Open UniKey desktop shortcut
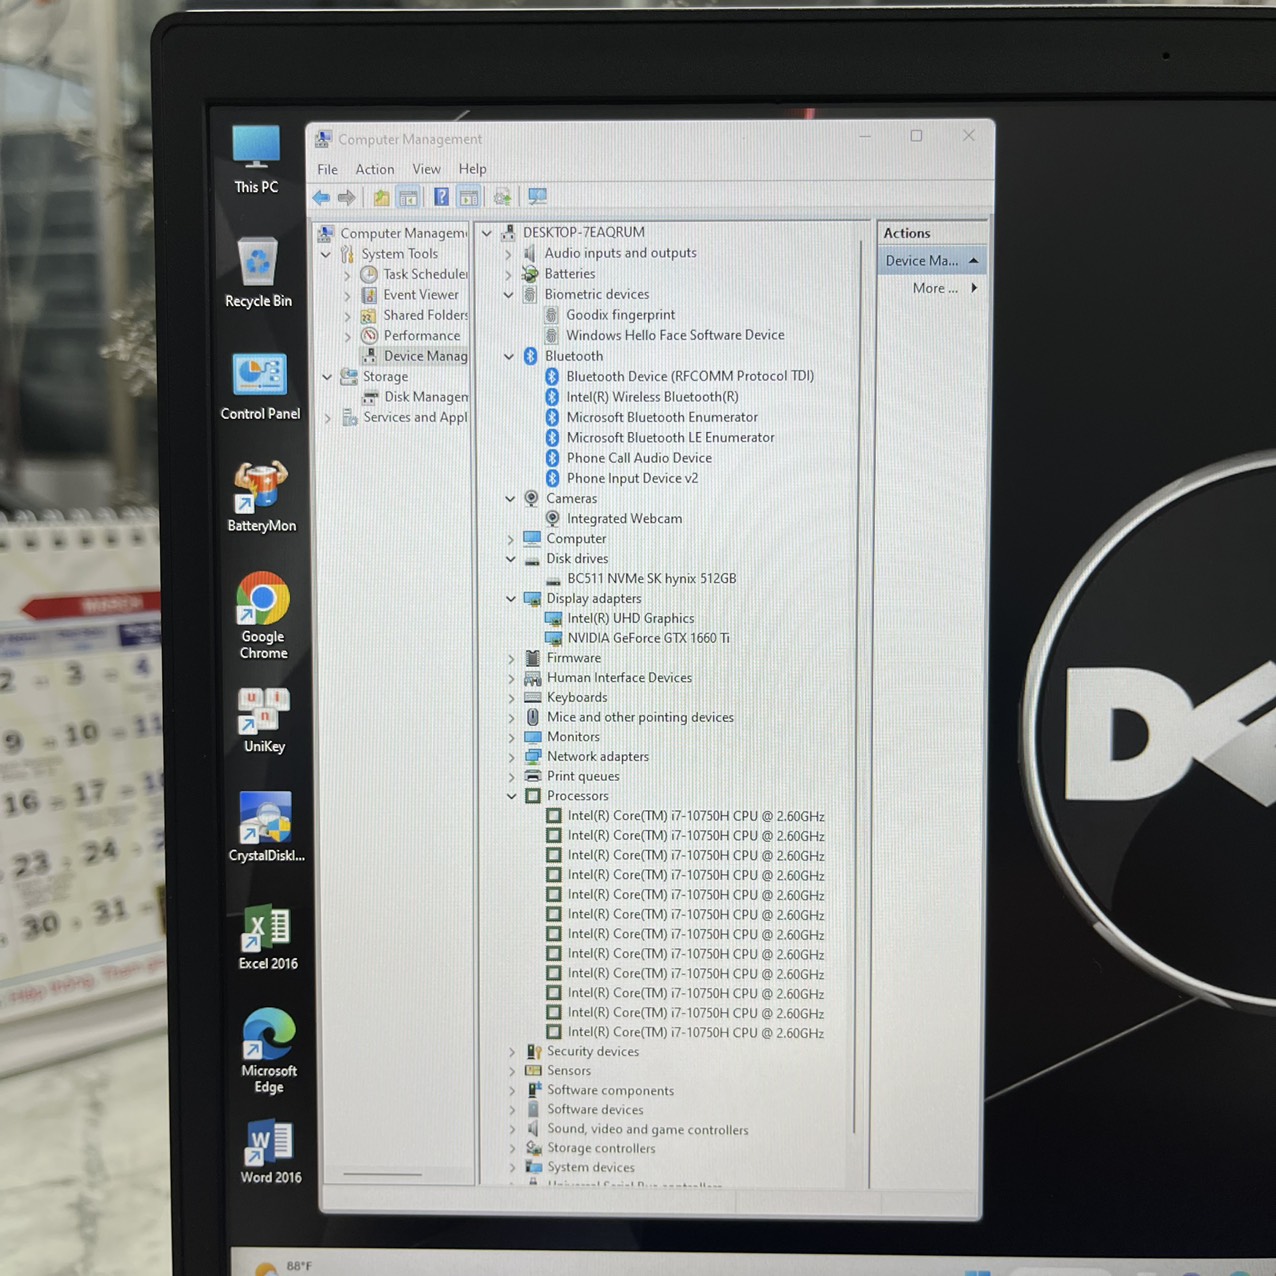This screenshot has height=1276, width=1276. pyautogui.click(x=264, y=719)
